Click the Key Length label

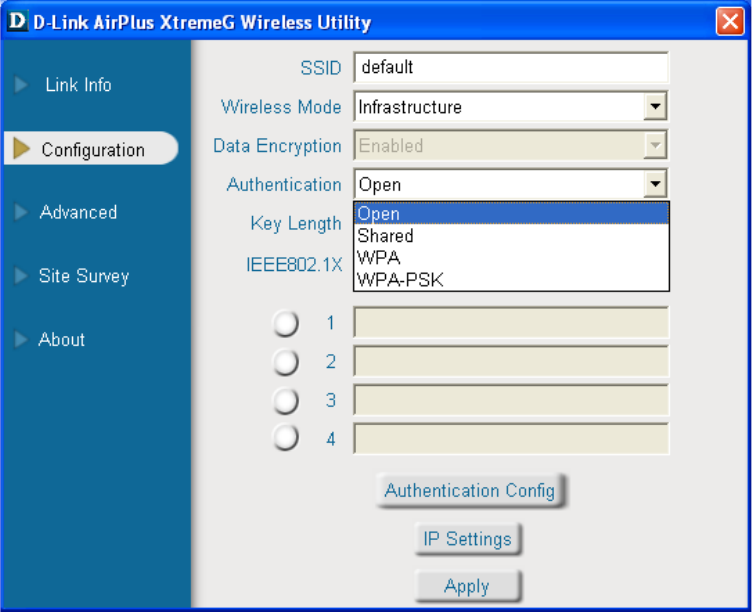[x=296, y=224]
